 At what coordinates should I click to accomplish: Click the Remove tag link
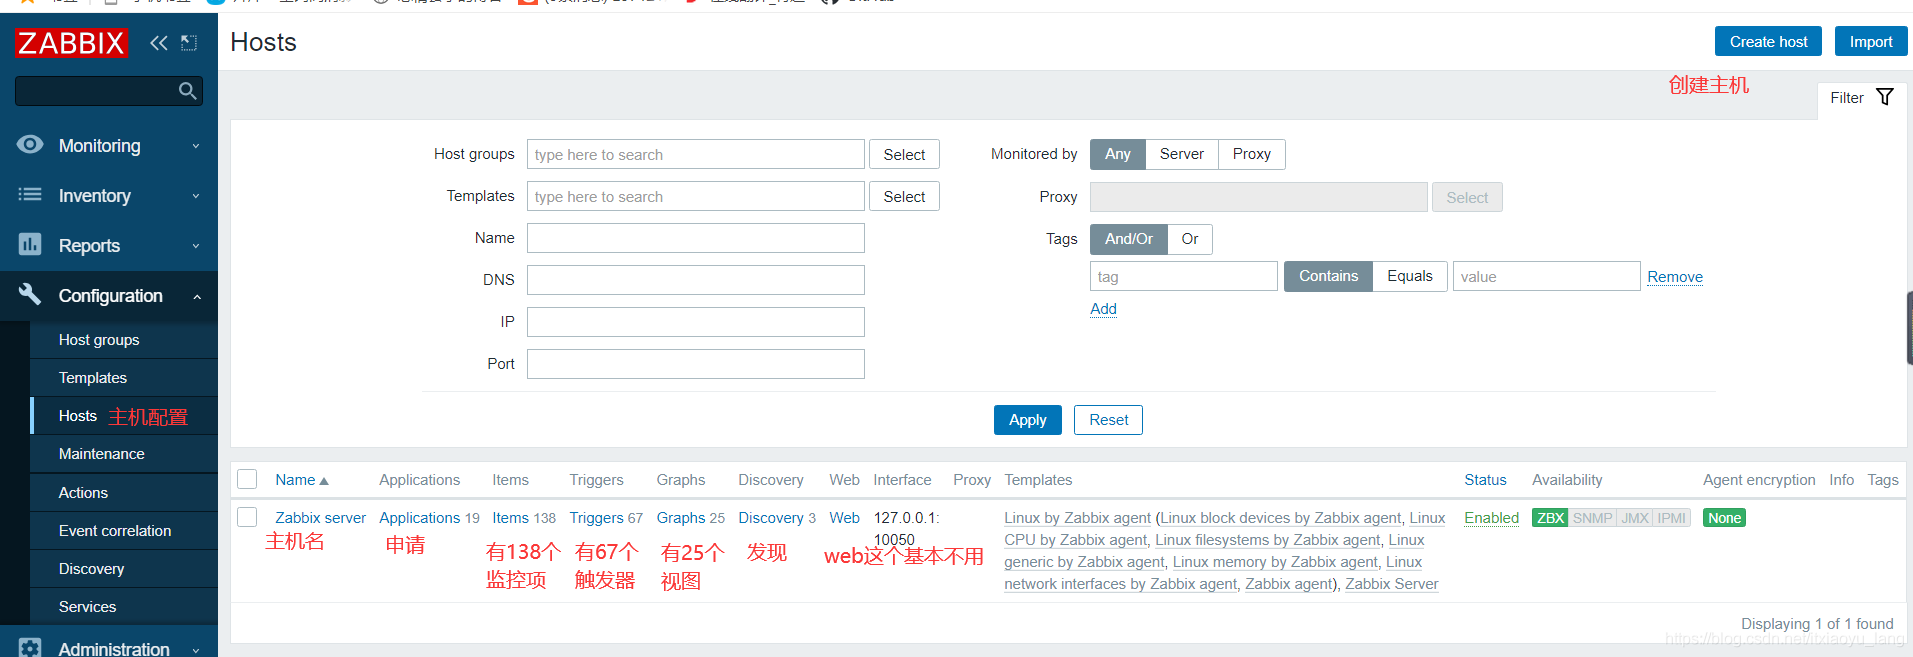(1675, 277)
